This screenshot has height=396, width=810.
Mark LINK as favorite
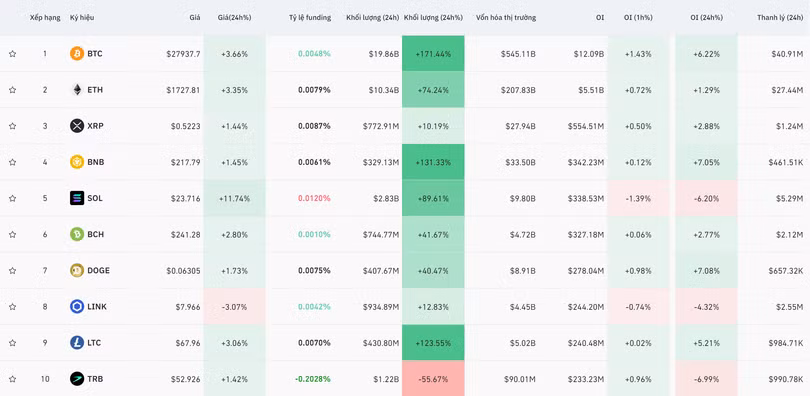click(x=12, y=307)
